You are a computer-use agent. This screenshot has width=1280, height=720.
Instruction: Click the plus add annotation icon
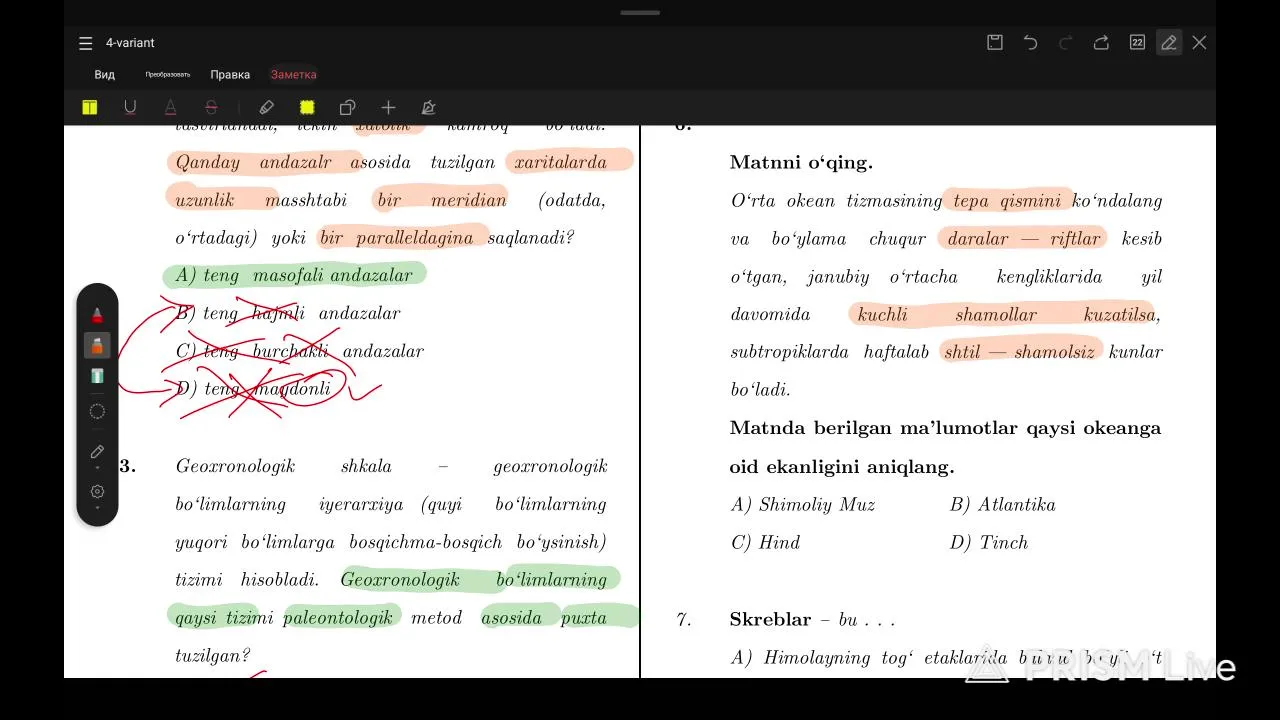point(388,107)
